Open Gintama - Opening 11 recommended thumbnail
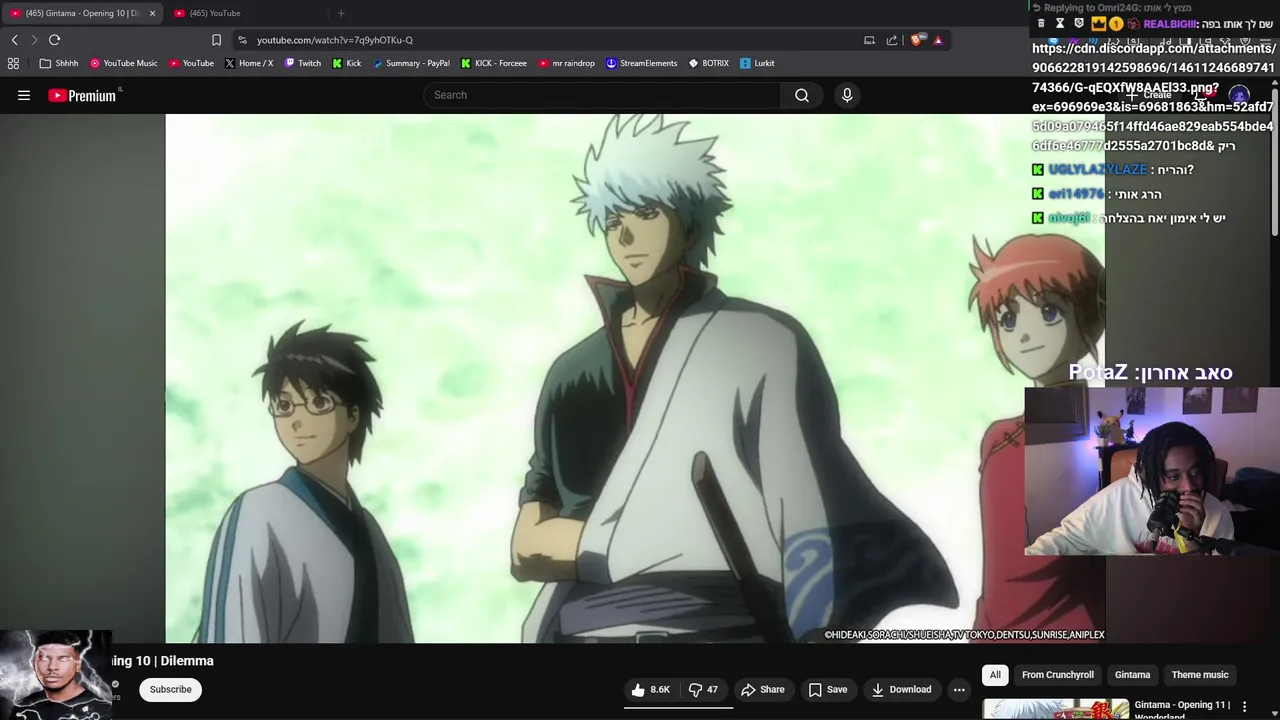The width and height of the screenshot is (1280, 720). 1056,709
